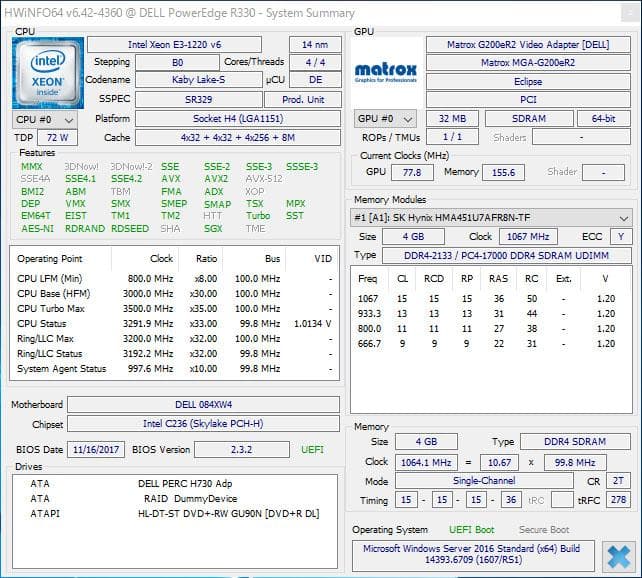Click the CPU Turbo Max row
642x578 pixels.
pyautogui.click(x=174, y=309)
